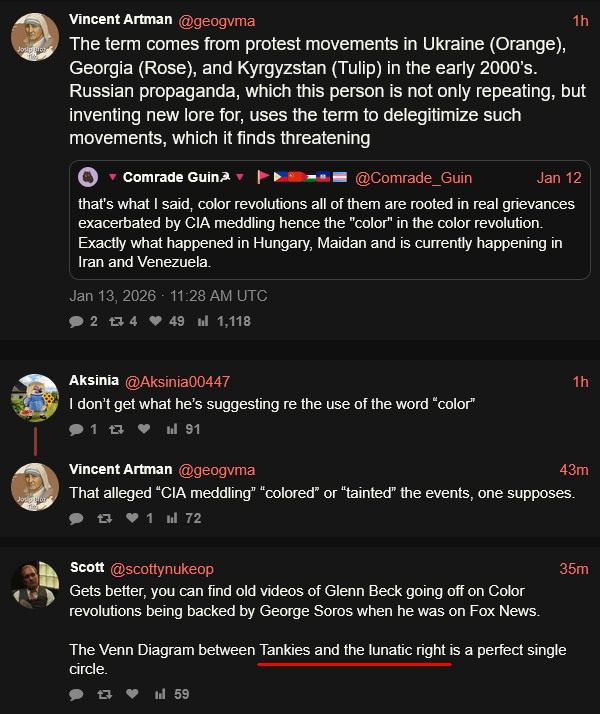The image size is (600, 714).
Task: Retweet Aksinia's comment
Action: click(117, 429)
